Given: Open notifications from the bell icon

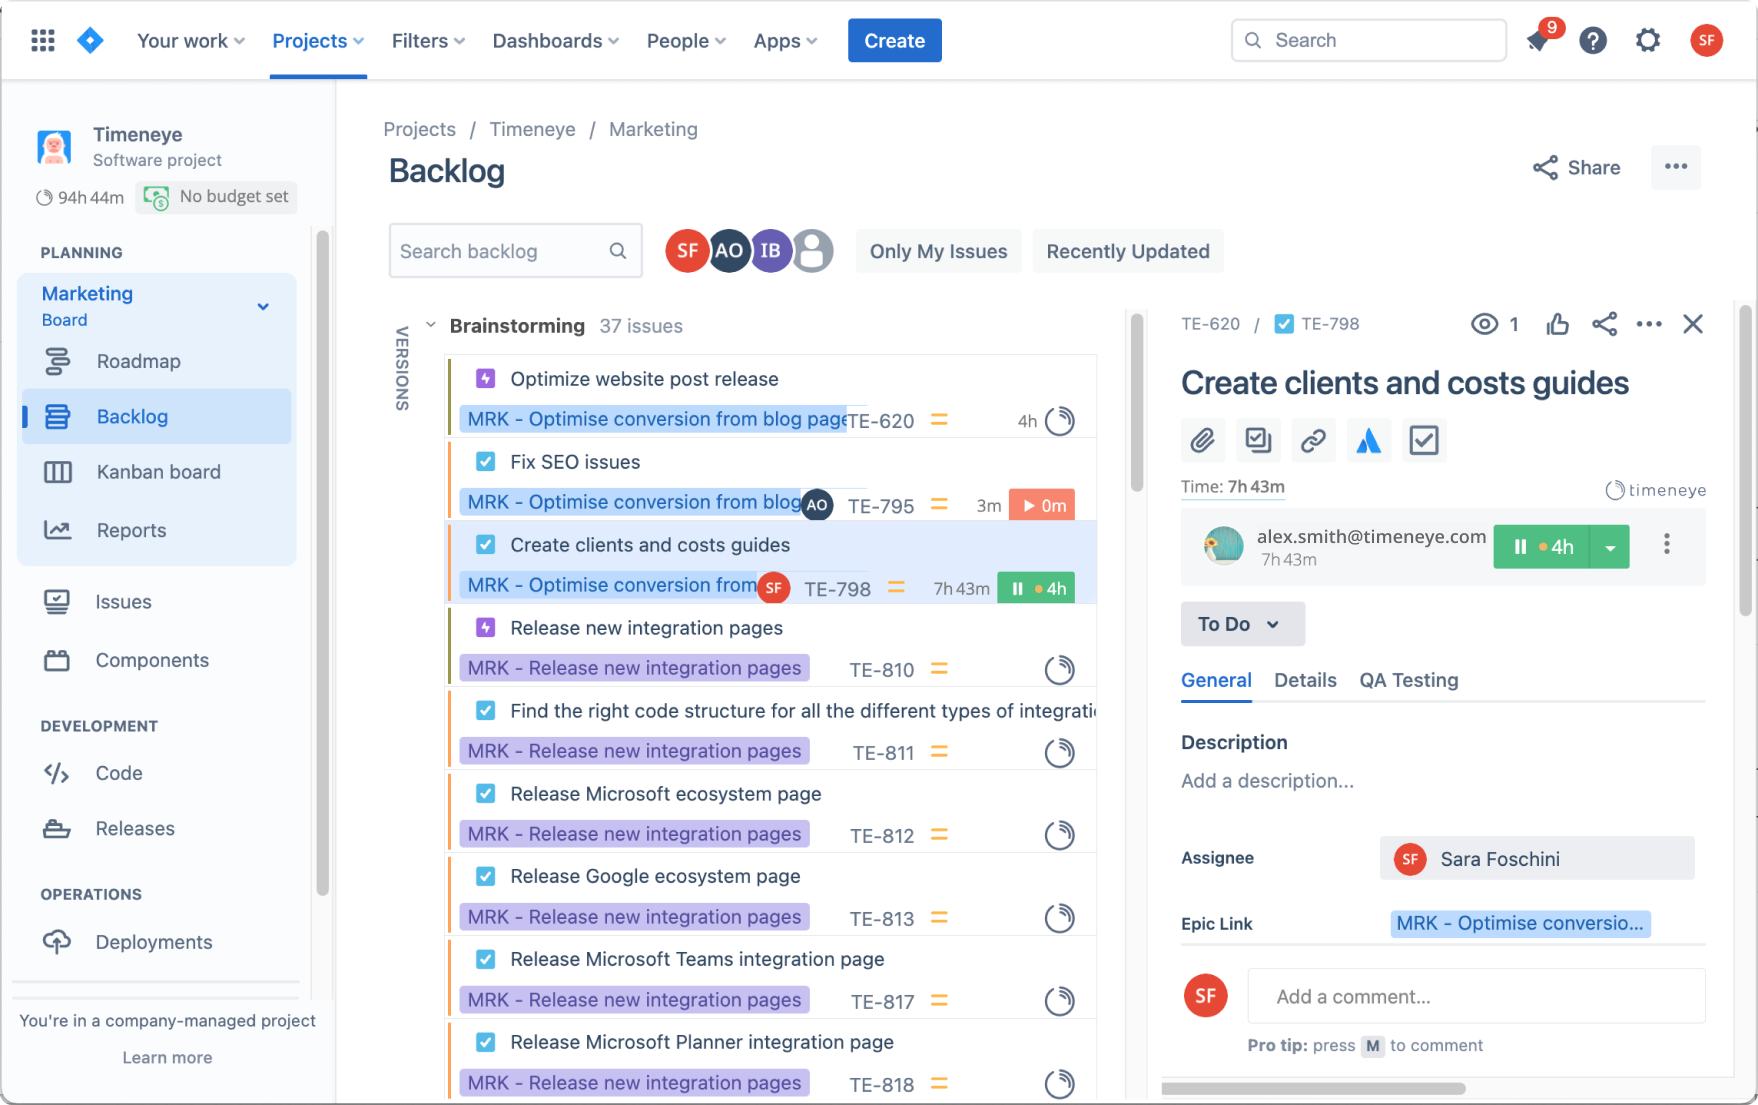Looking at the screenshot, I should coord(1538,40).
